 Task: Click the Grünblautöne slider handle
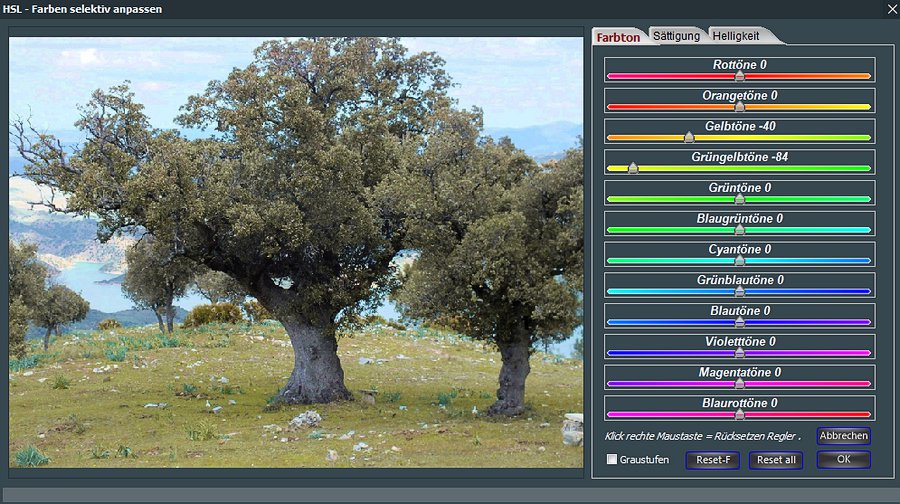click(x=740, y=292)
